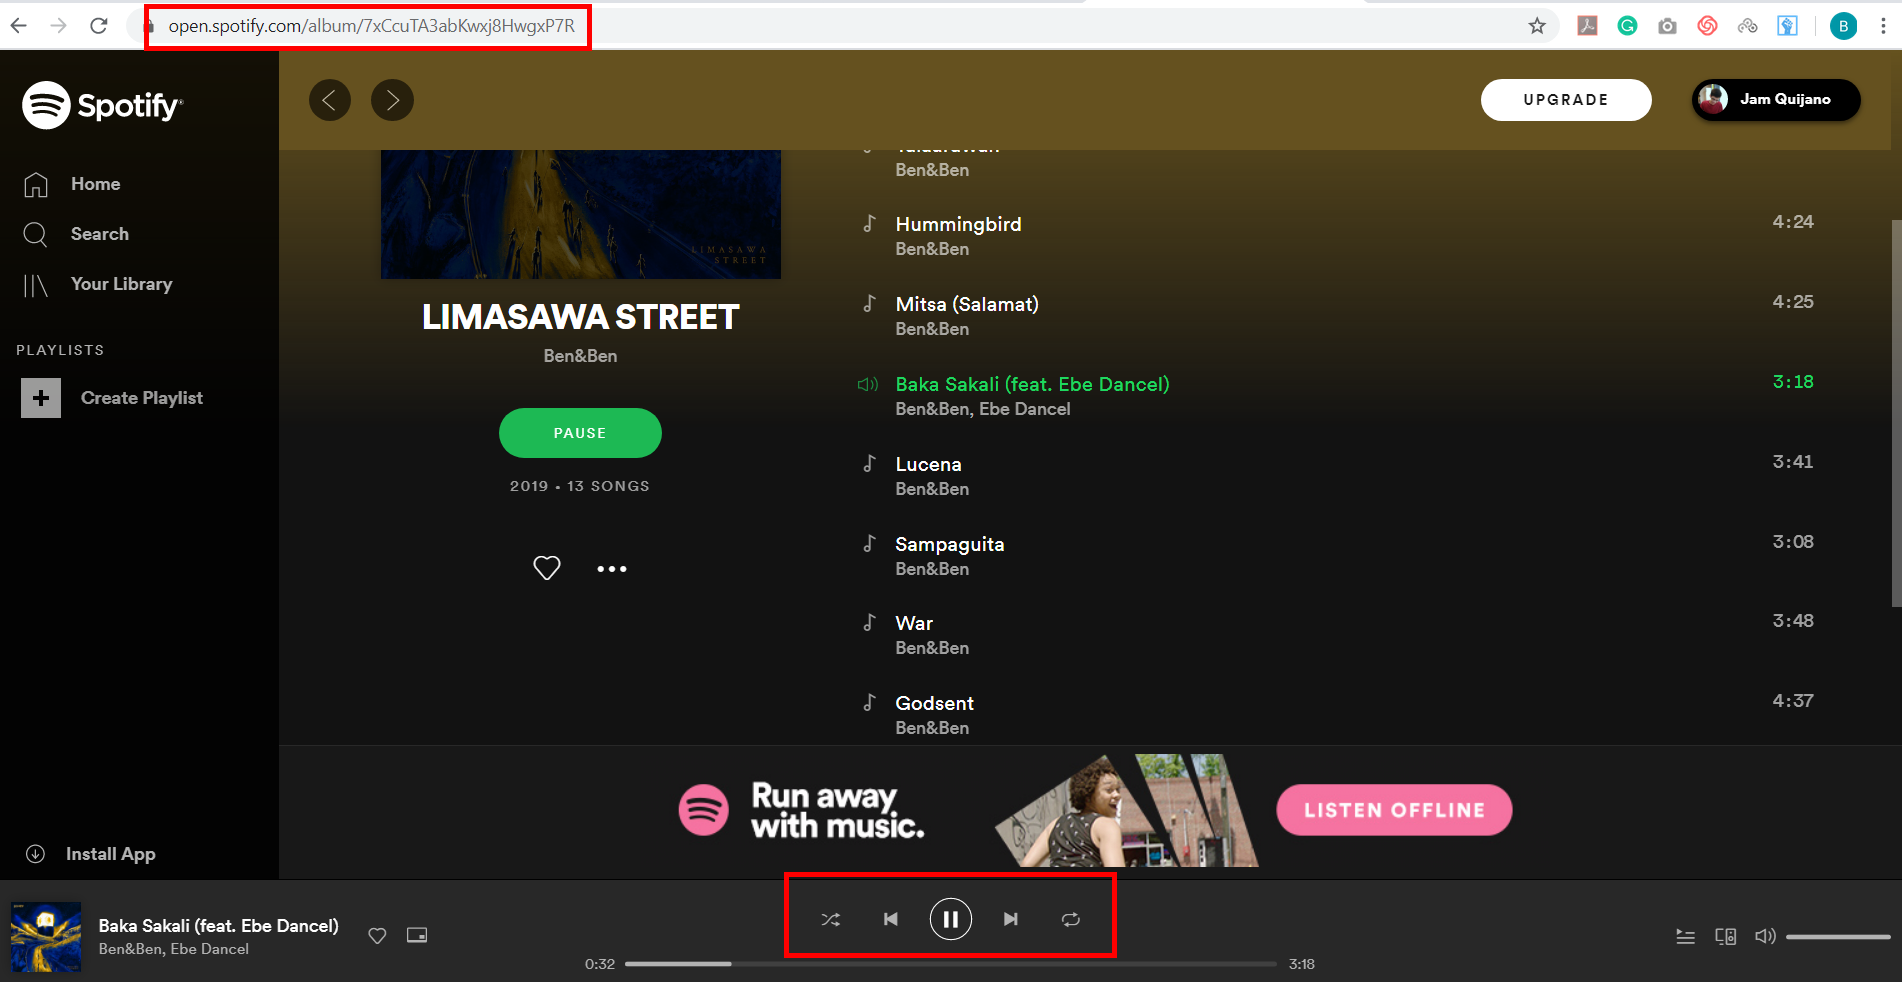Open more options for the album
Viewport: 1902px width, 982px height.
coord(612,568)
